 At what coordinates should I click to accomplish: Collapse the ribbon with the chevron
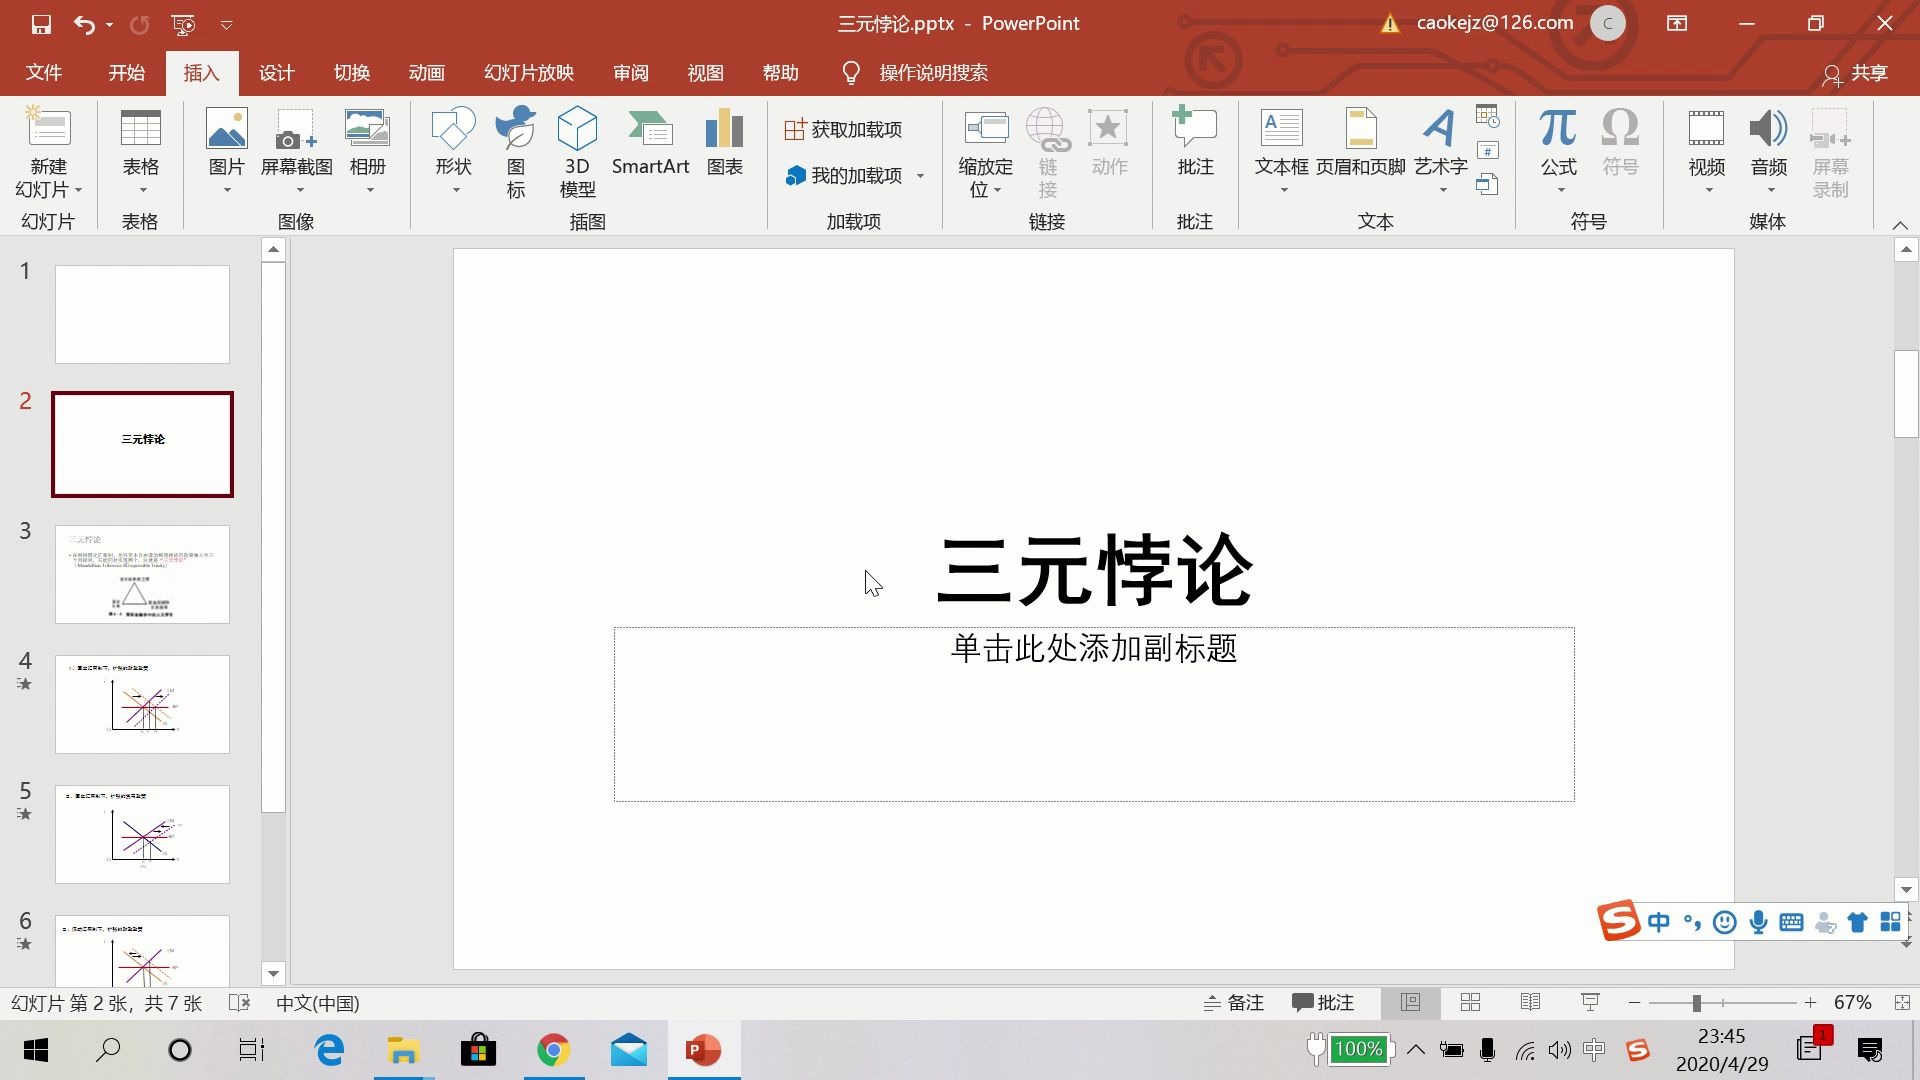[1900, 224]
